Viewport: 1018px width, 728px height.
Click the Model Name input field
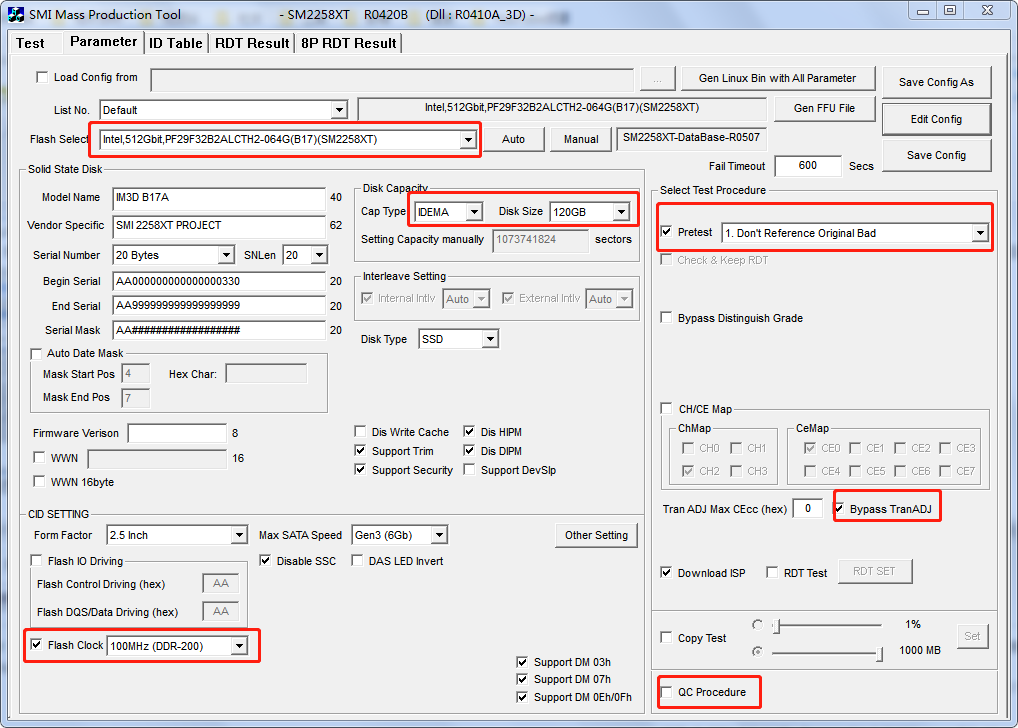click(219, 197)
